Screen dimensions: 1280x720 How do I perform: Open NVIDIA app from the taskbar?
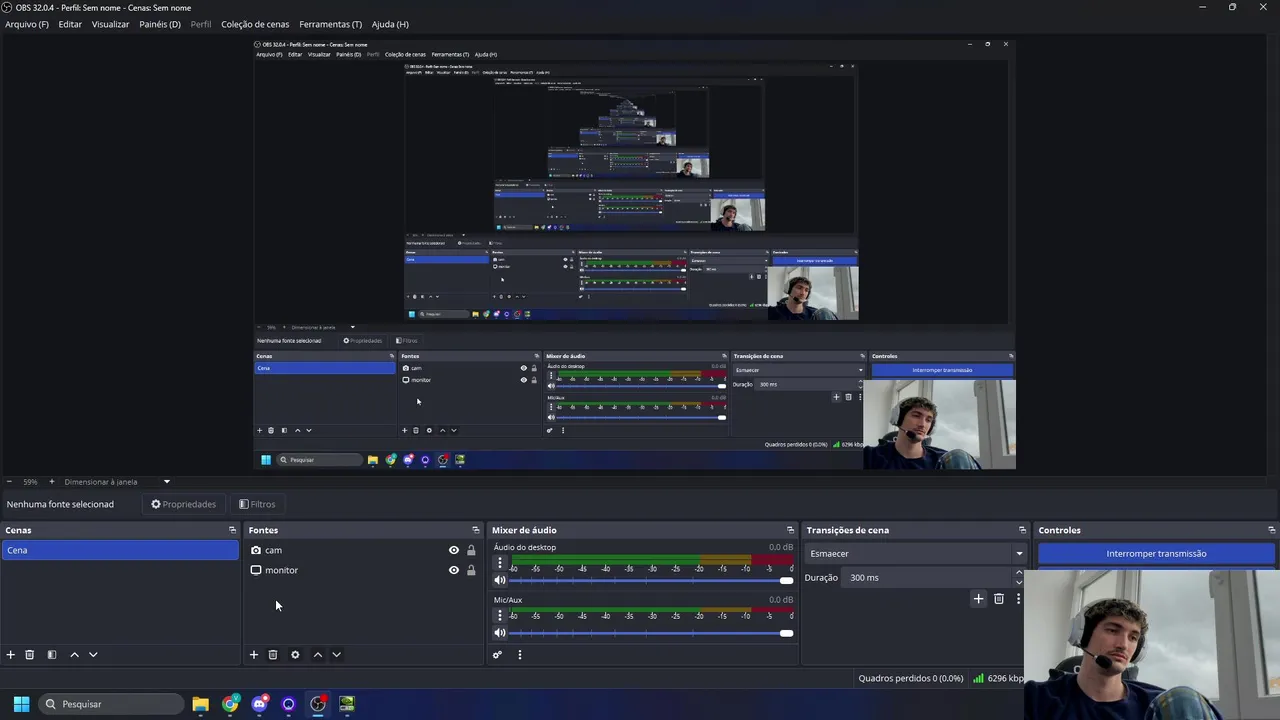point(347,704)
